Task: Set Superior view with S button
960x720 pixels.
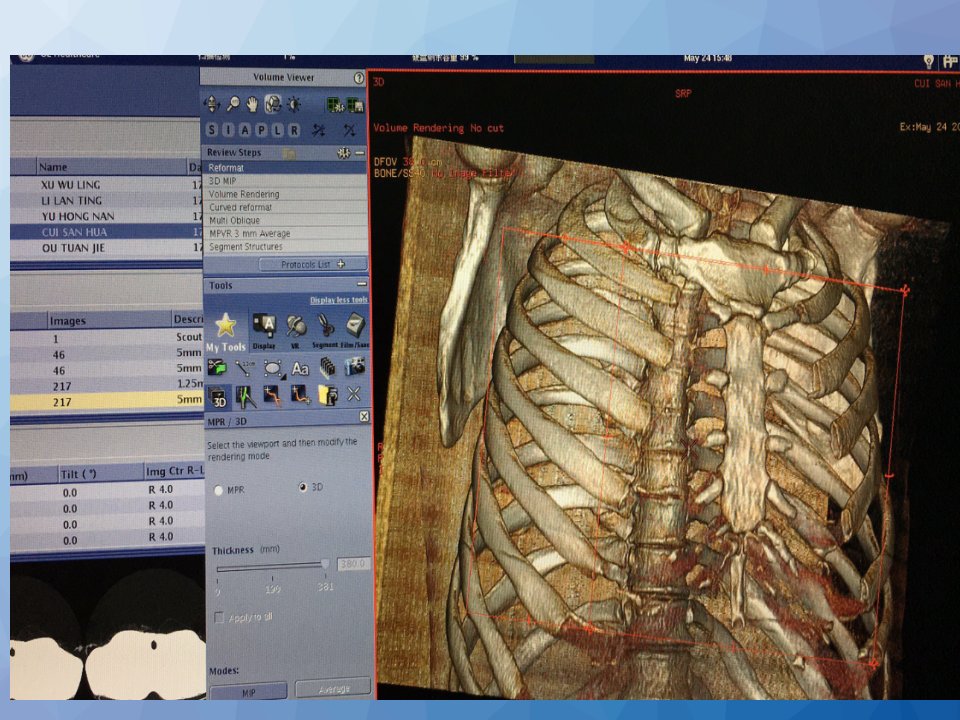Action: coord(212,130)
